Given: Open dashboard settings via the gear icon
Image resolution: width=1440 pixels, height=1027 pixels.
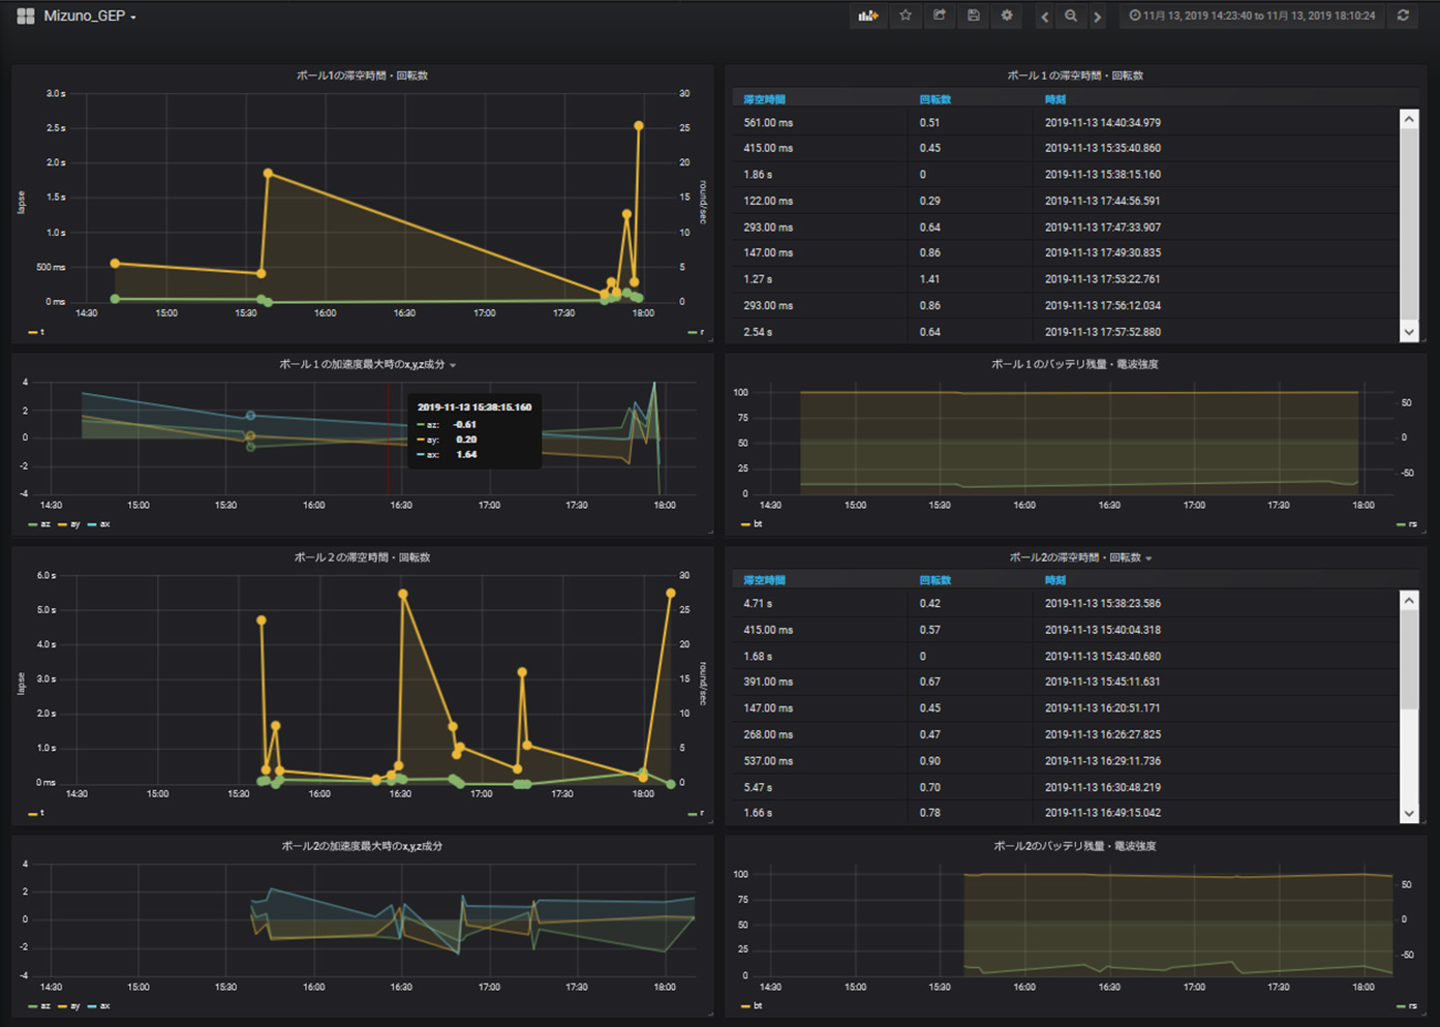Looking at the screenshot, I should [x=1007, y=16].
